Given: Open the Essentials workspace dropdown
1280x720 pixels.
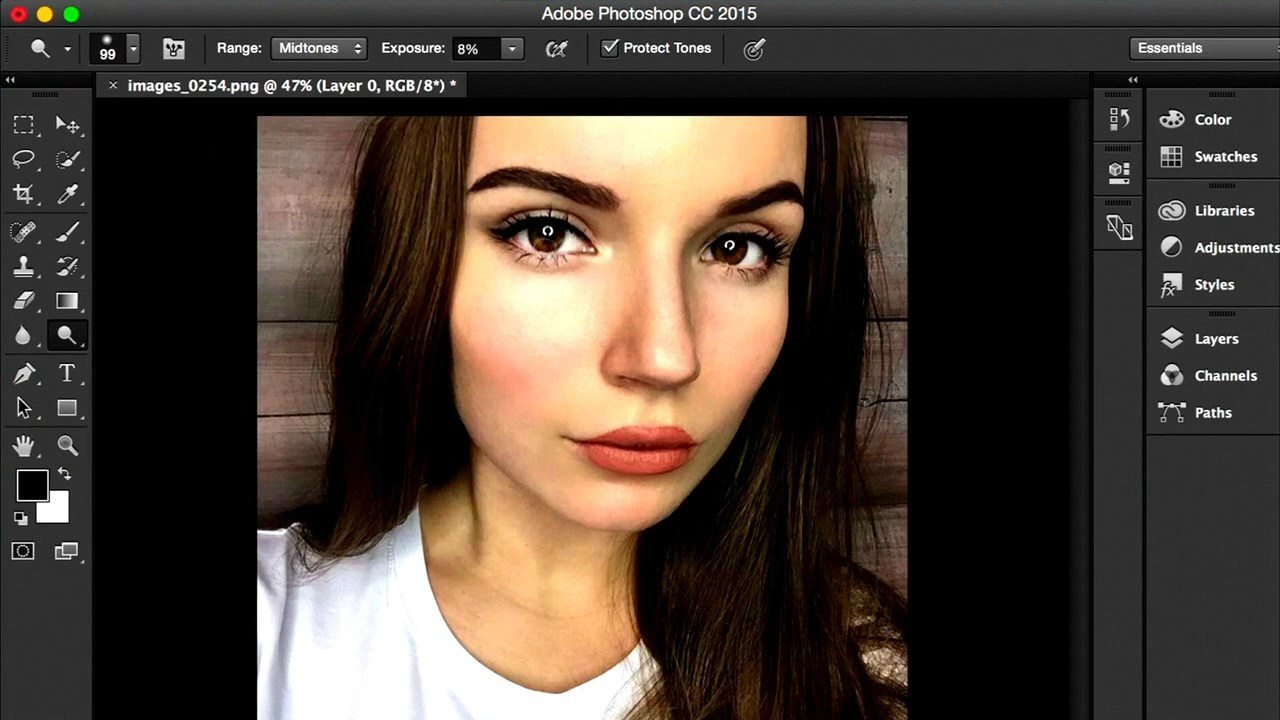Looking at the screenshot, I should 1205,48.
